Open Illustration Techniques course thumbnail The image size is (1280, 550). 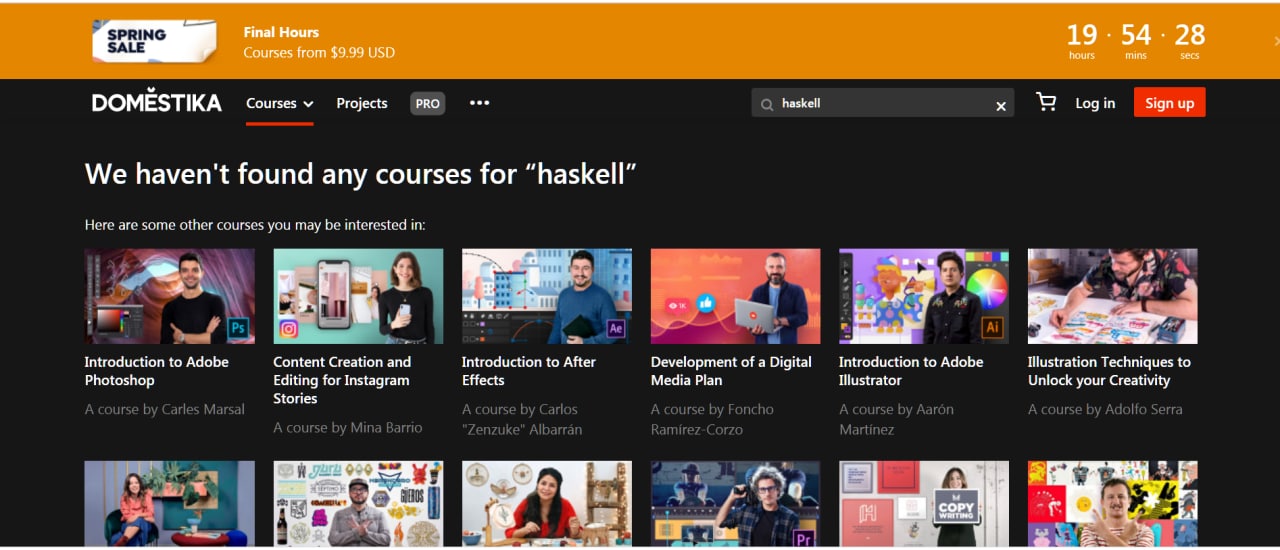click(1113, 296)
